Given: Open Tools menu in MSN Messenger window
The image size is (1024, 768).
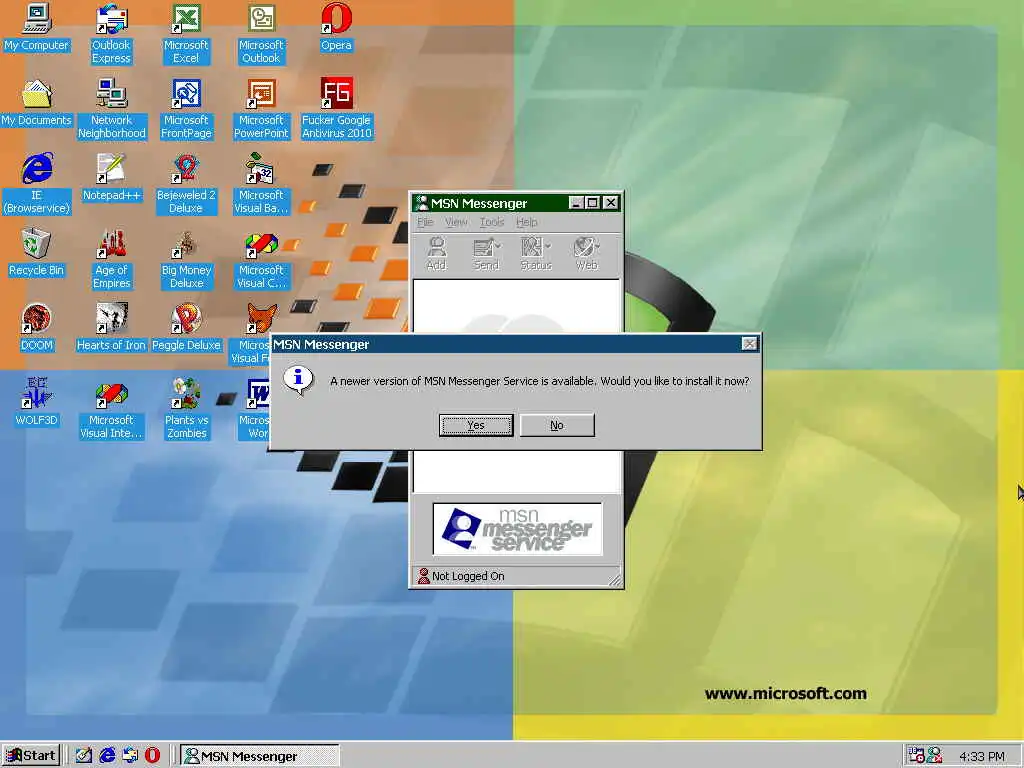Looking at the screenshot, I should pyautogui.click(x=492, y=222).
